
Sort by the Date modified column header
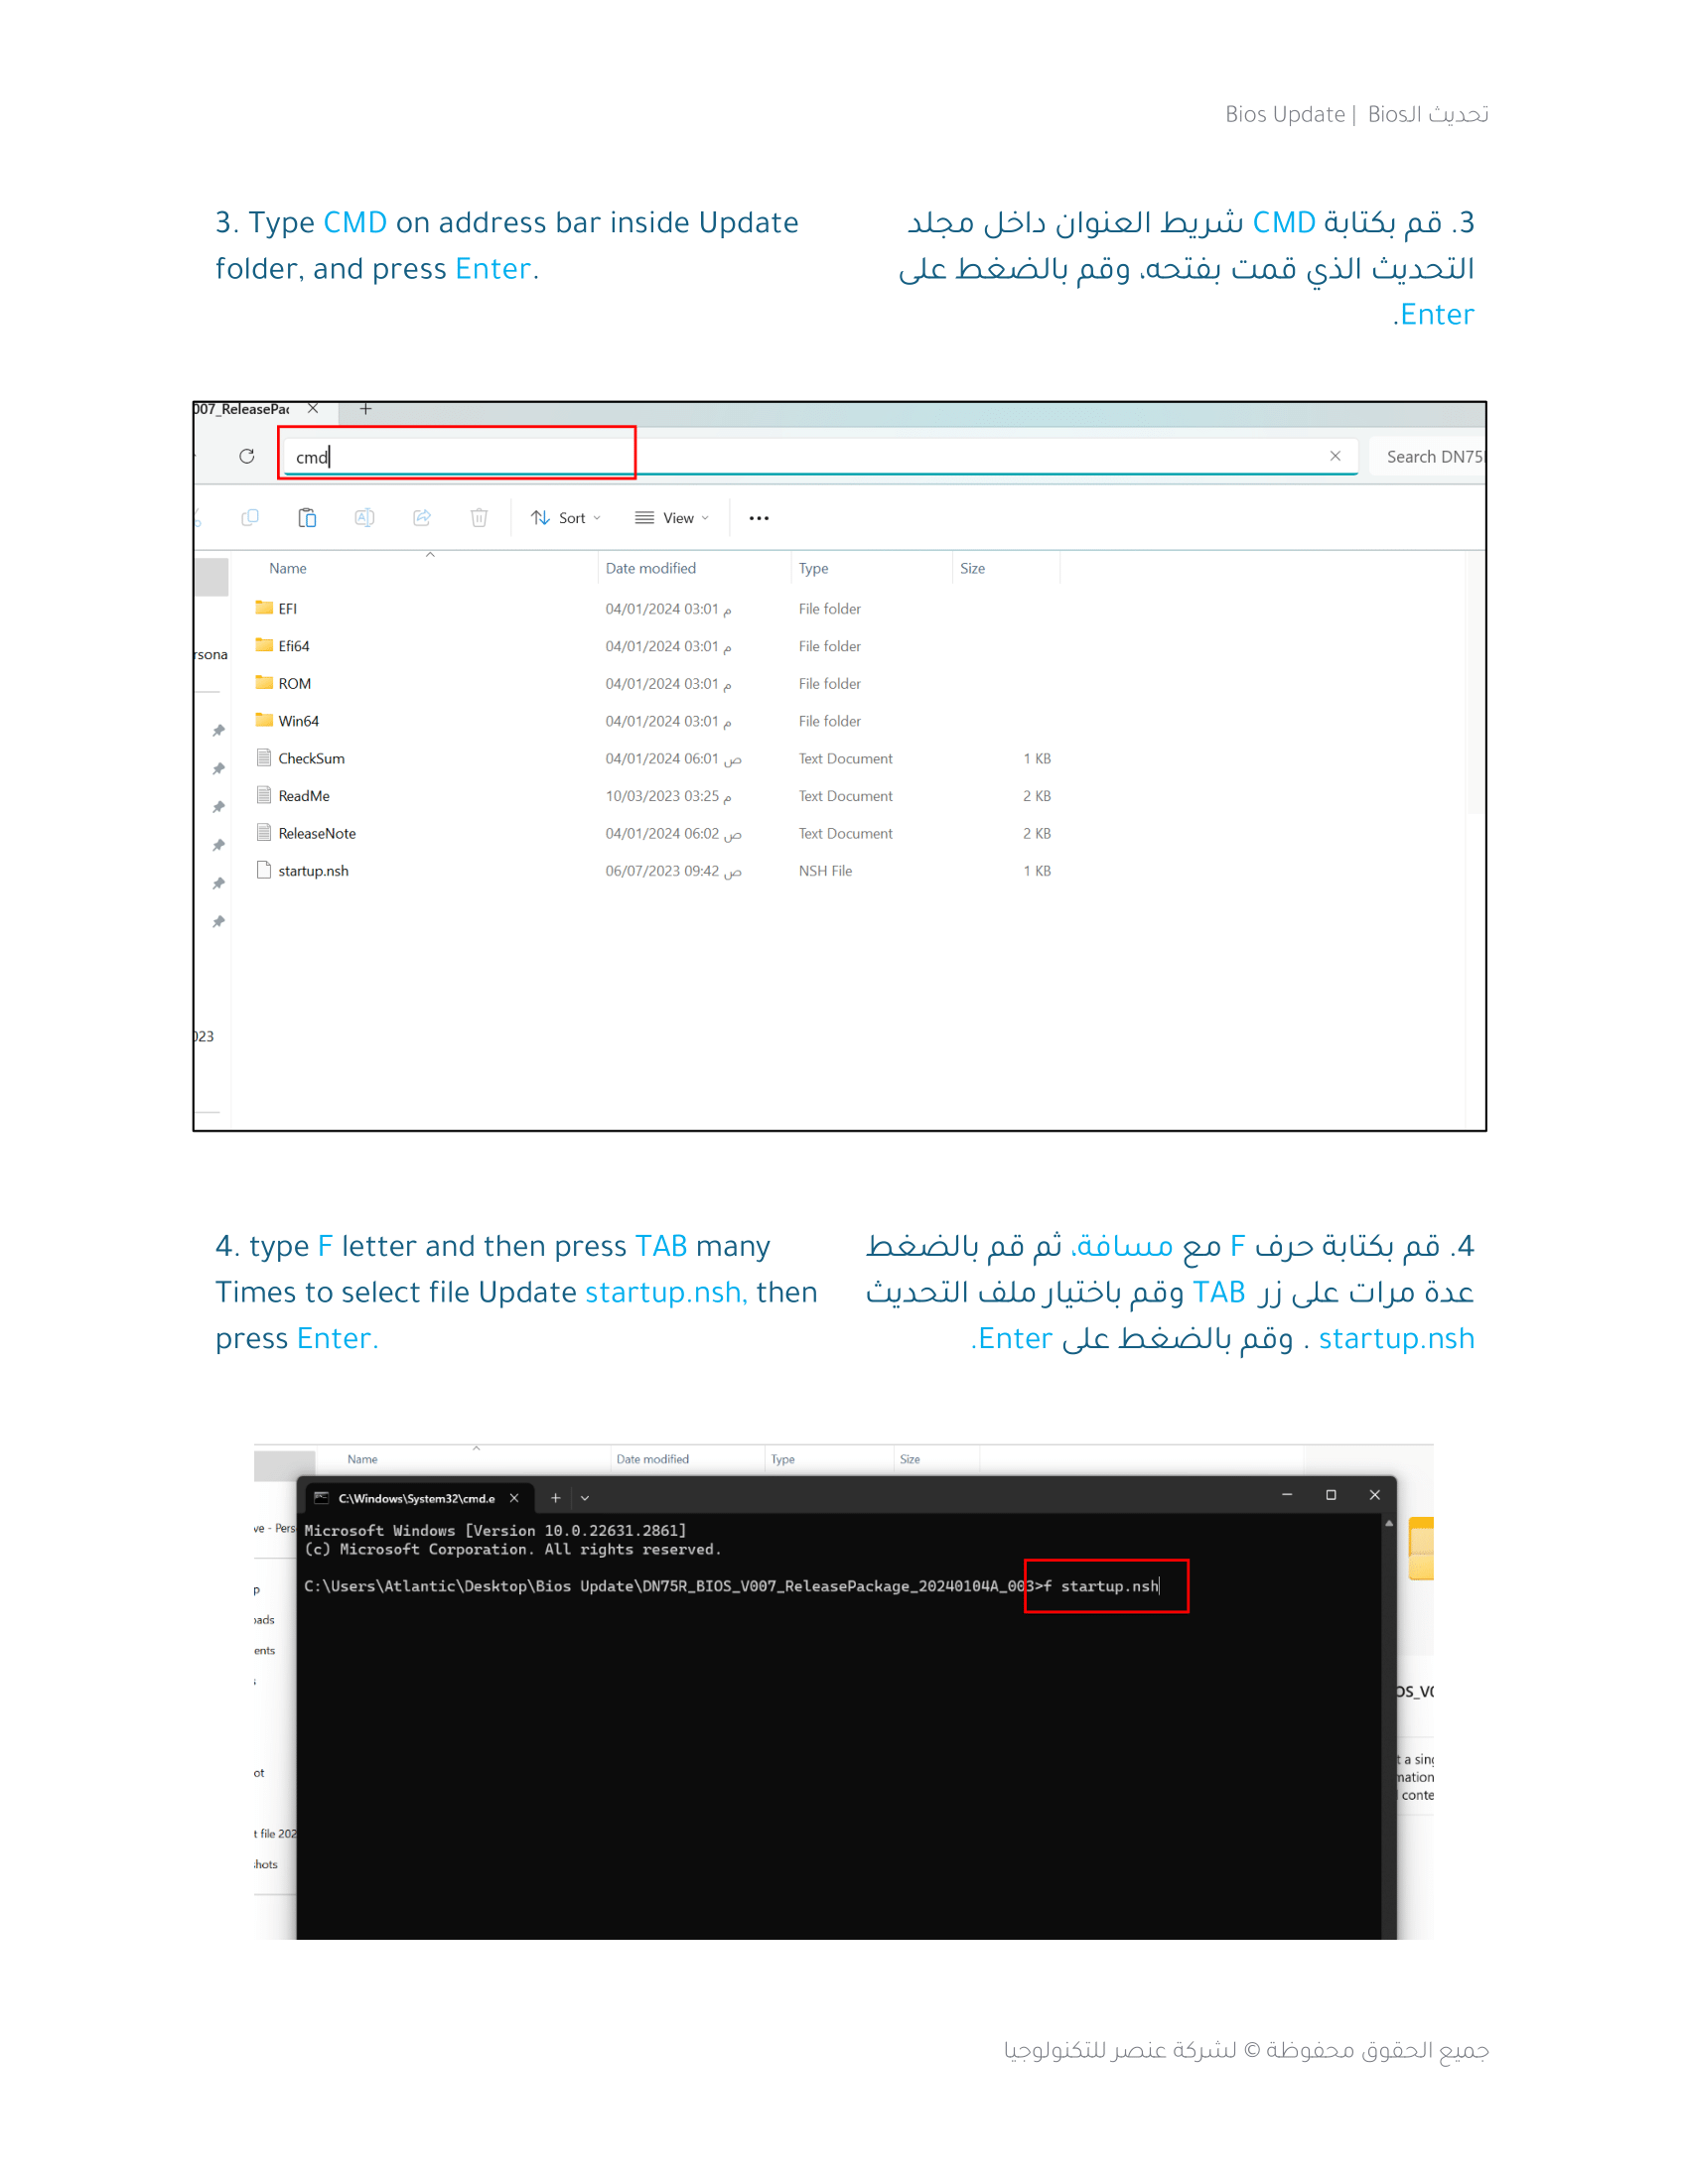click(x=651, y=568)
